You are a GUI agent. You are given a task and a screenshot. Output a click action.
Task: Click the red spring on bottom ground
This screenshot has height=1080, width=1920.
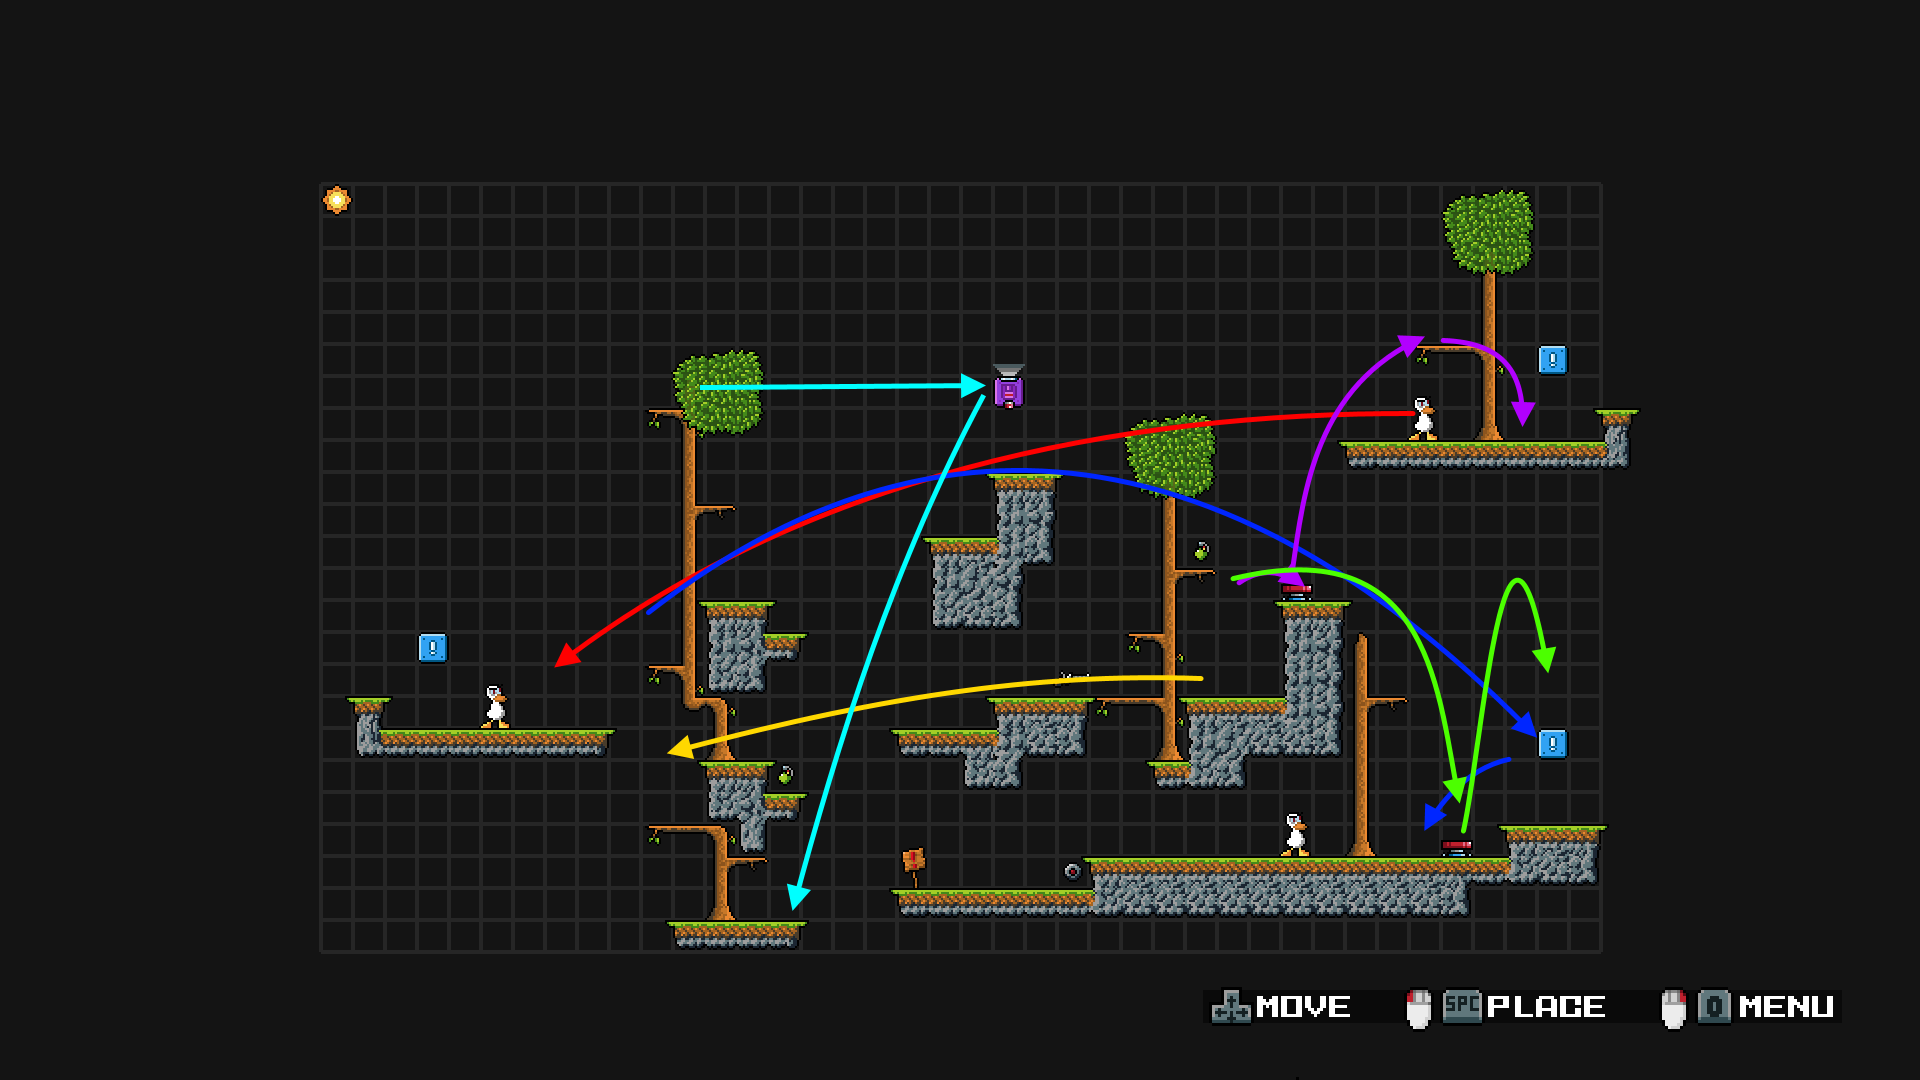pyautogui.click(x=1457, y=848)
